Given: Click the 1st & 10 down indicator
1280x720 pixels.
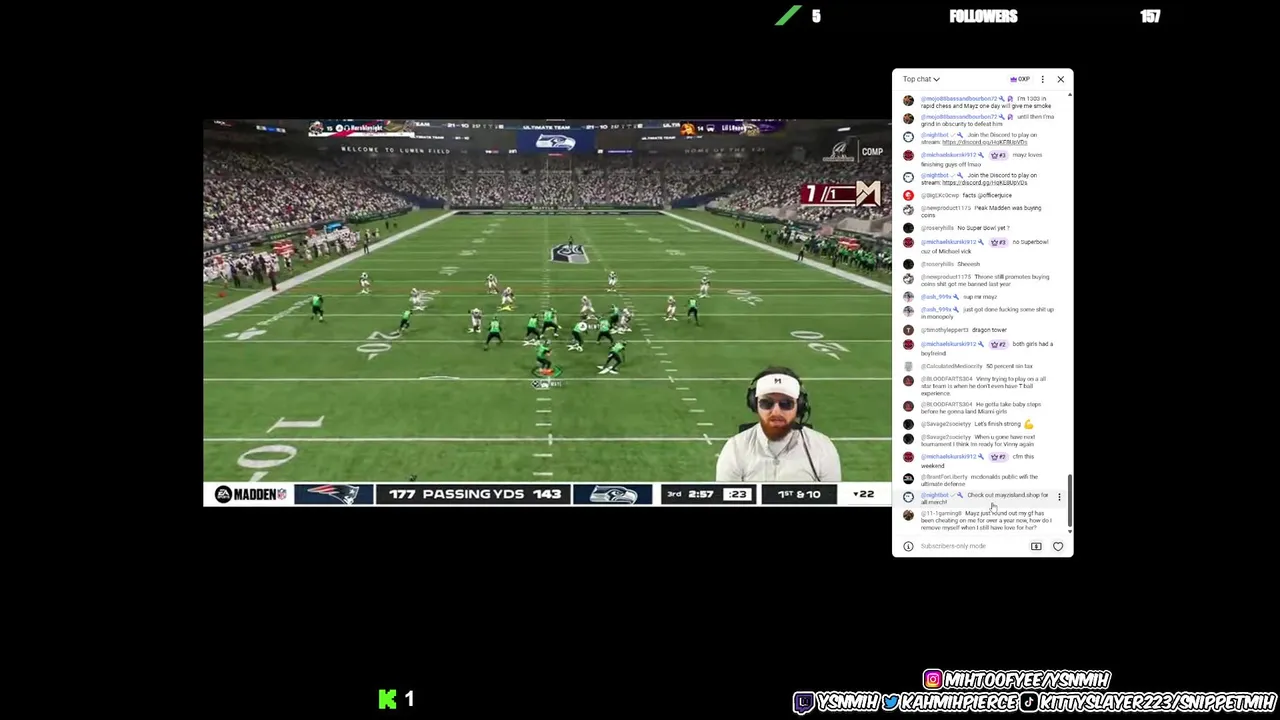Looking at the screenshot, I should tap(799, 494).
